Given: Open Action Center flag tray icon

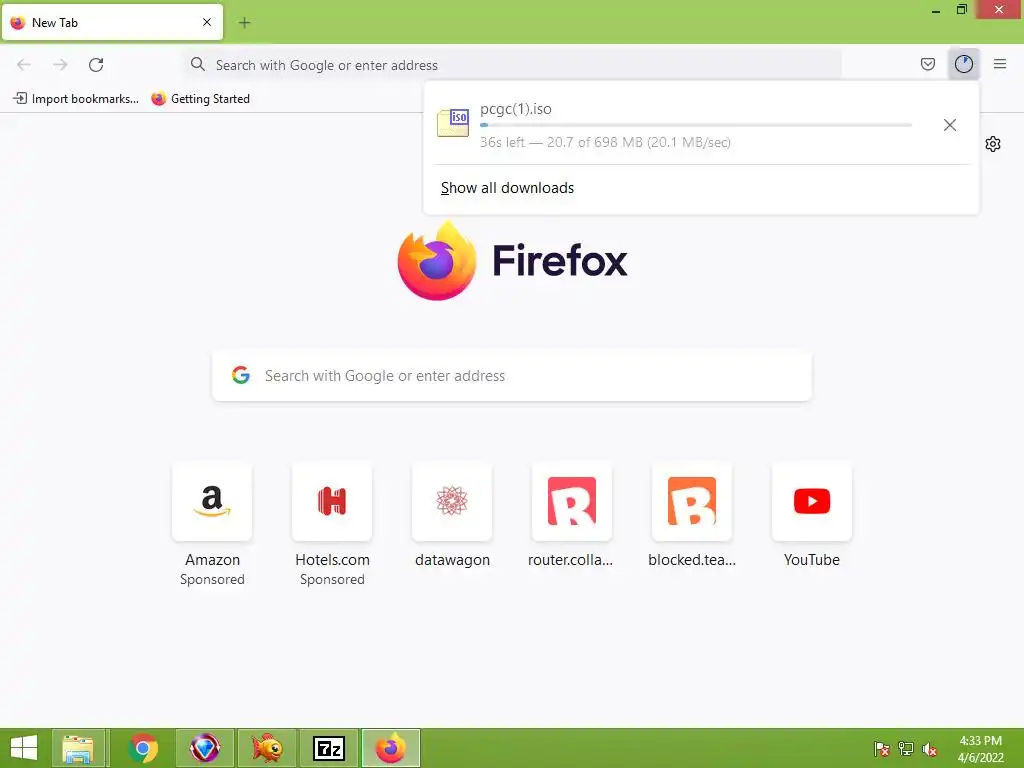Looking at the screenshot, I should click(x=882, y=749).
